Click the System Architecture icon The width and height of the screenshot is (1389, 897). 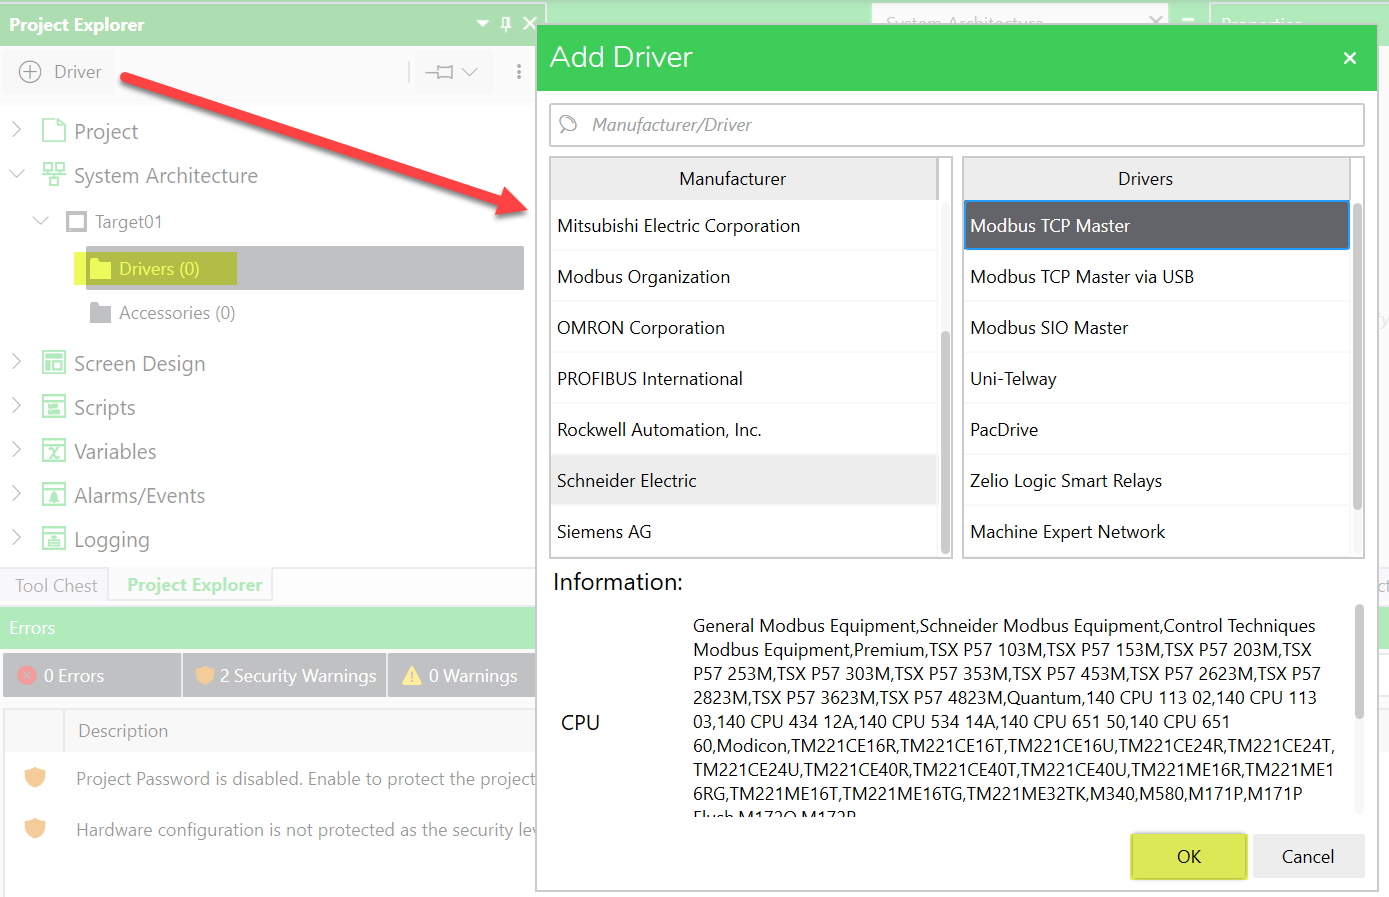(x=53, y=175)
